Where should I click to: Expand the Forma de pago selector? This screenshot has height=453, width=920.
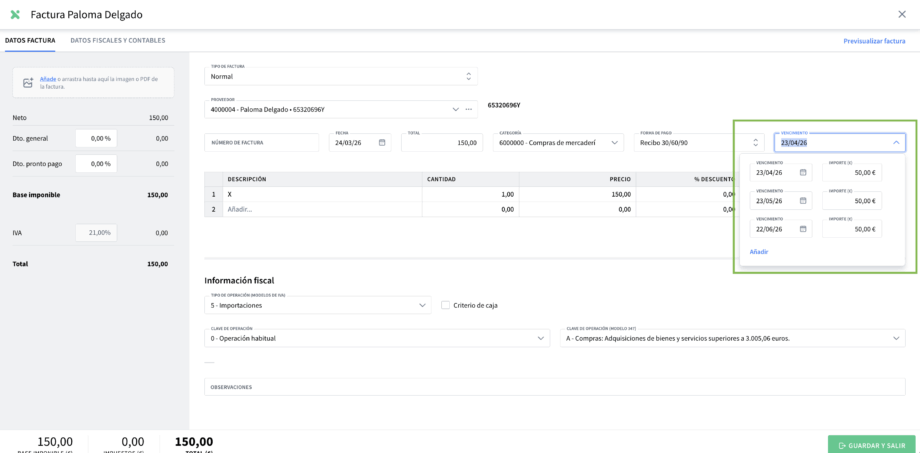(755, 143)
